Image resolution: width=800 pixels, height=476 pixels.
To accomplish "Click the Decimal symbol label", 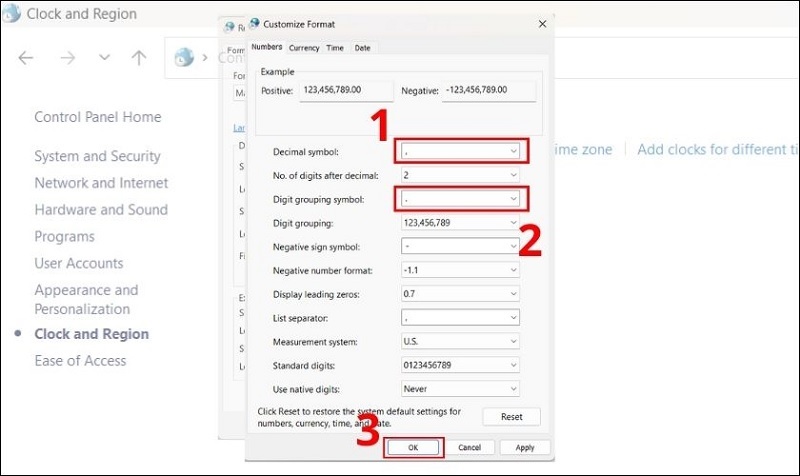I will [306, 152].
